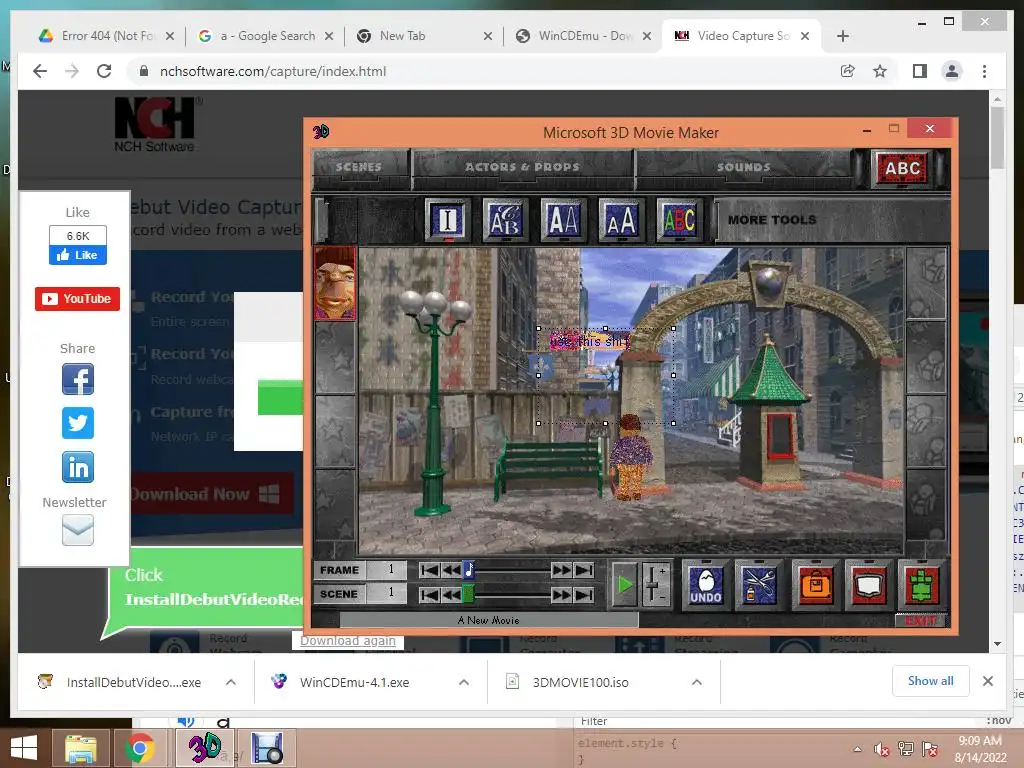This screenshot has width=1024, height=768.
Task: Open the SCENES menu tab
Action: pos(359,167)
